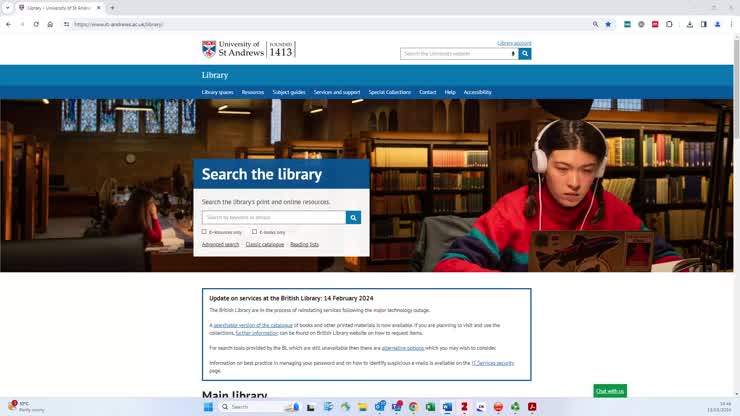Submit the university website search
Screen dimensions: 740x416
pyautogui.click(x=525, y=54)
